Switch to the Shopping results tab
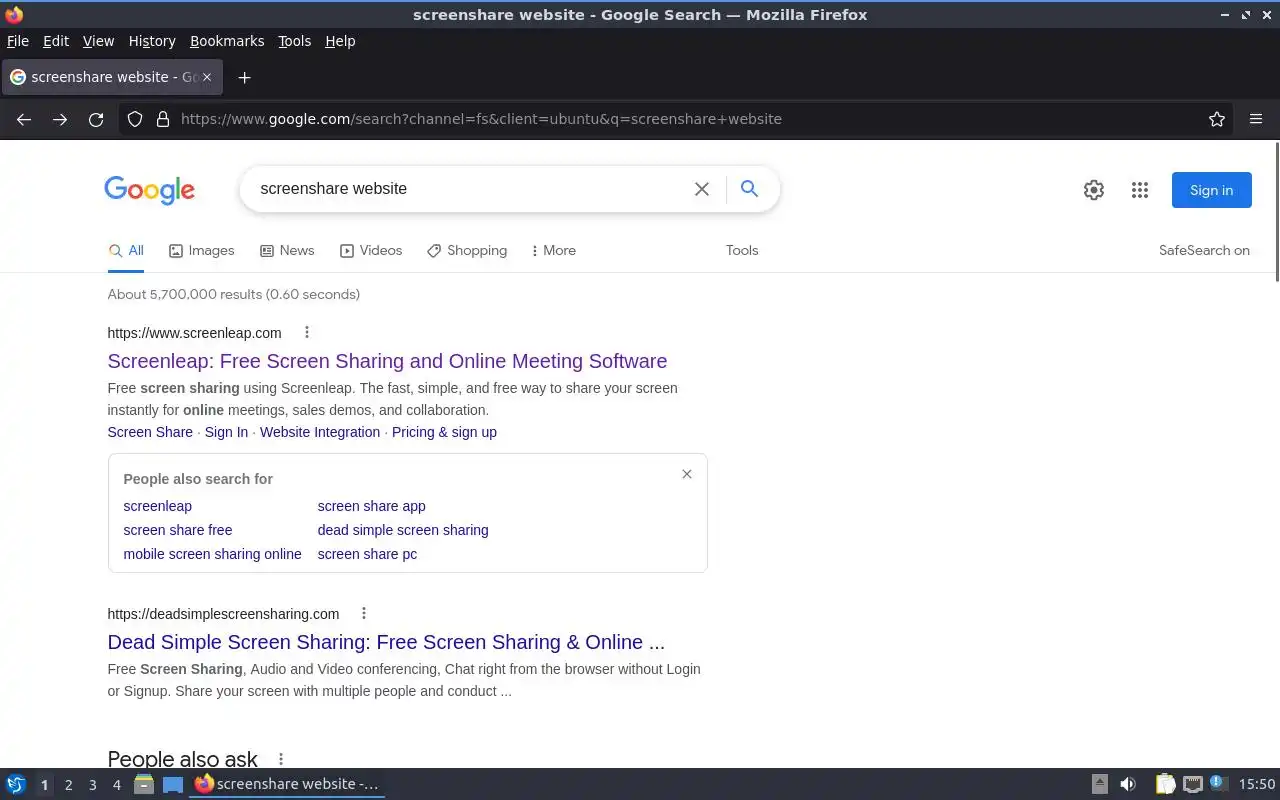The height and width of the screenshot is (800, 1280). (x=467, y=251)
